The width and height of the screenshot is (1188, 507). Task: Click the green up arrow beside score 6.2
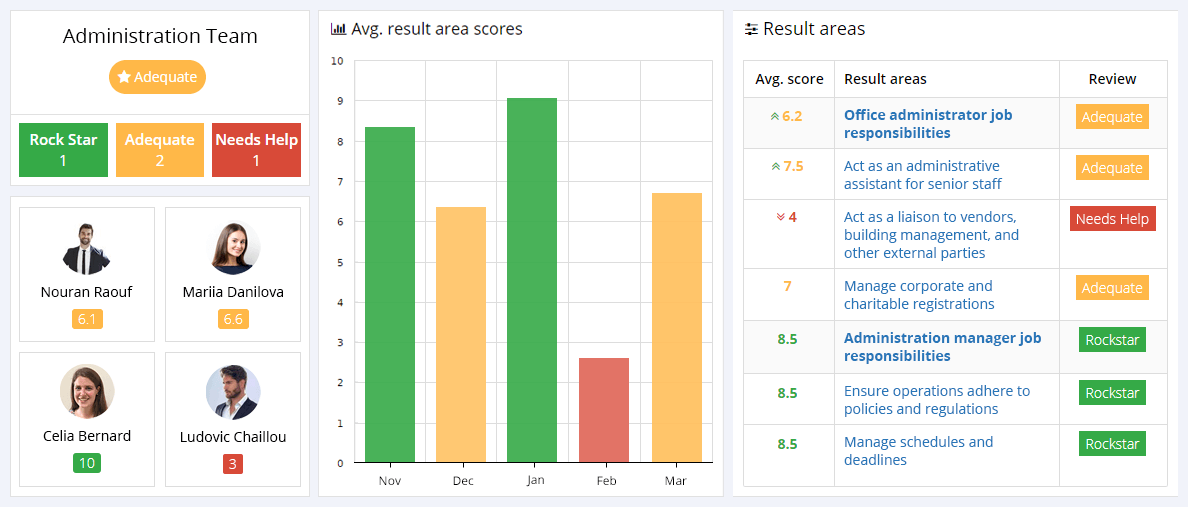pyautogui.click(x=774, y=116)
